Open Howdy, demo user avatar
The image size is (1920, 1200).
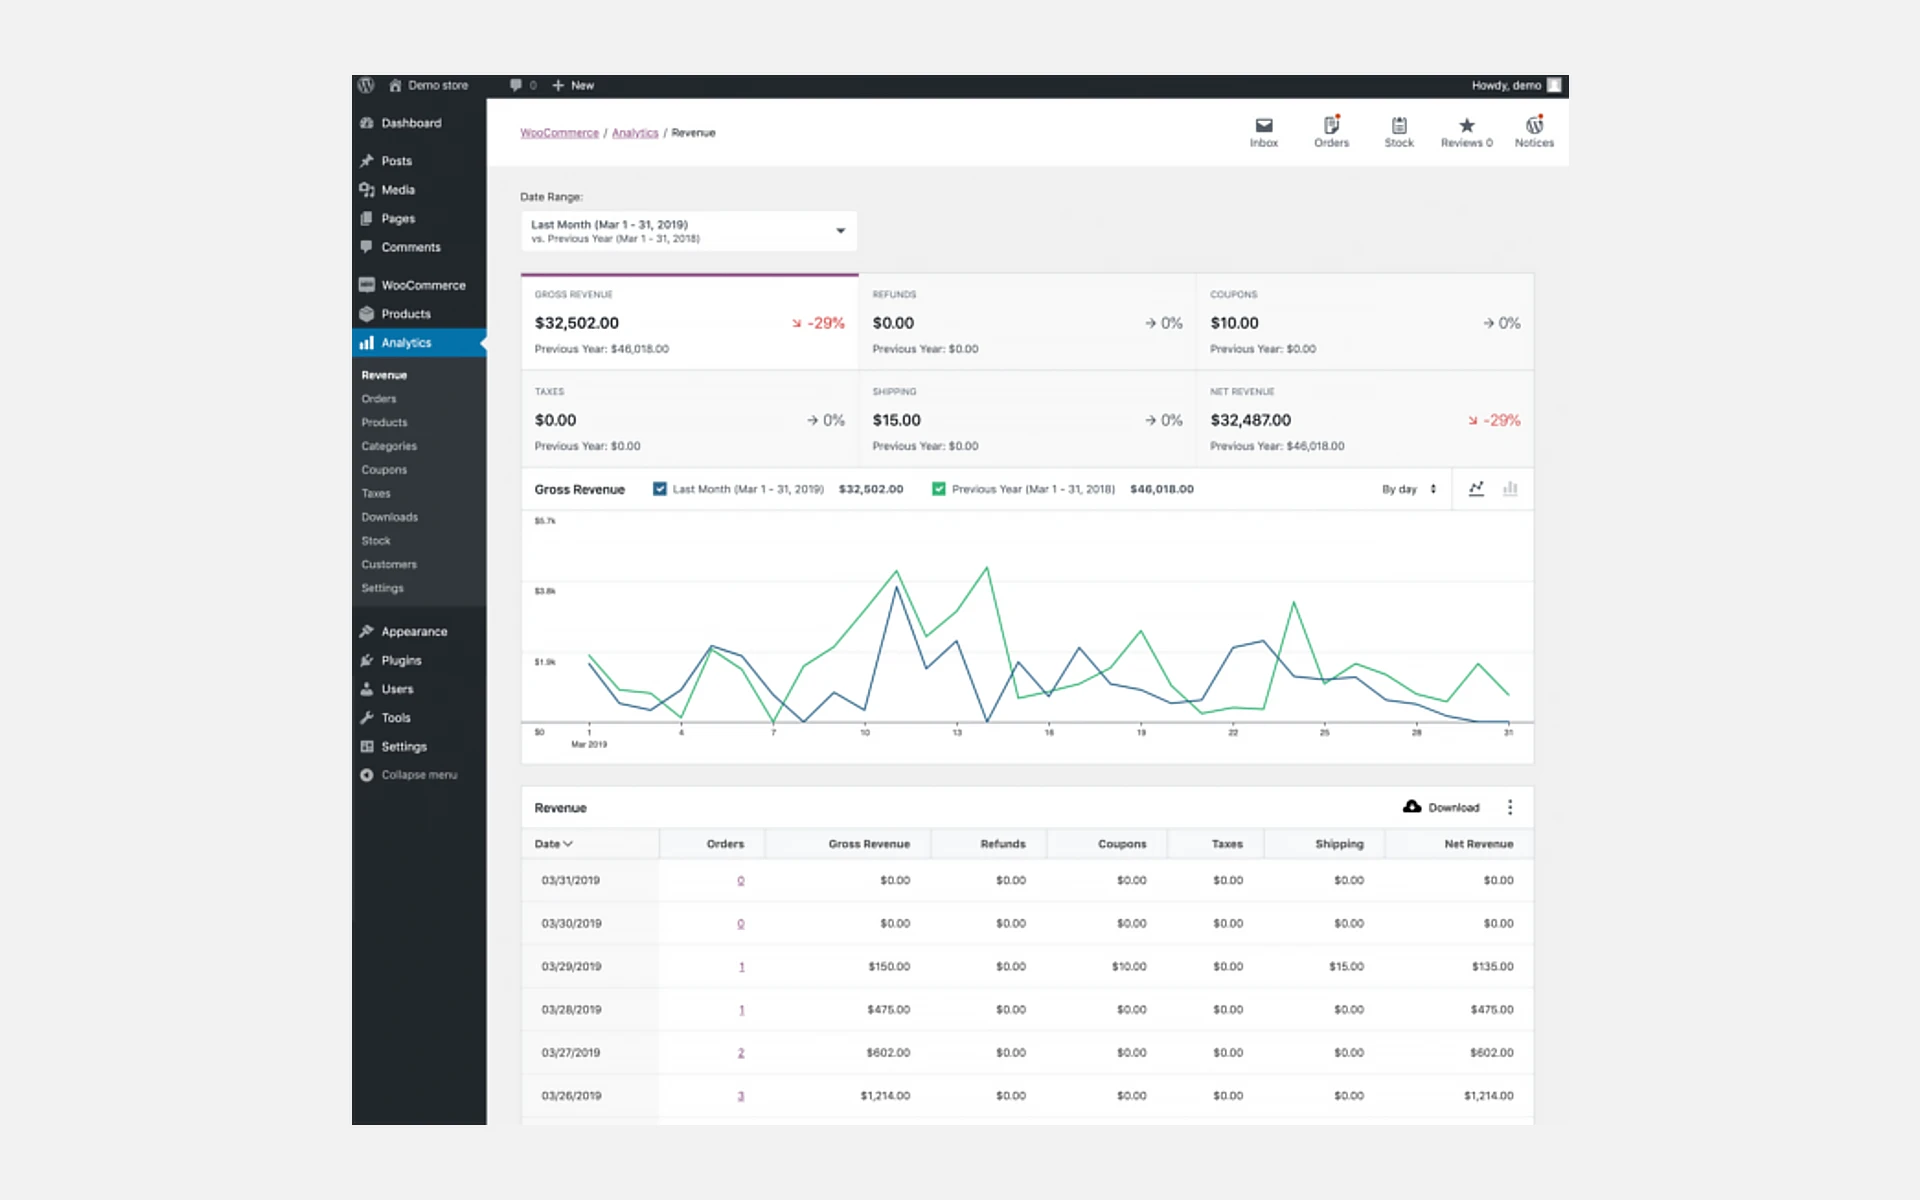pos(1554,85)
